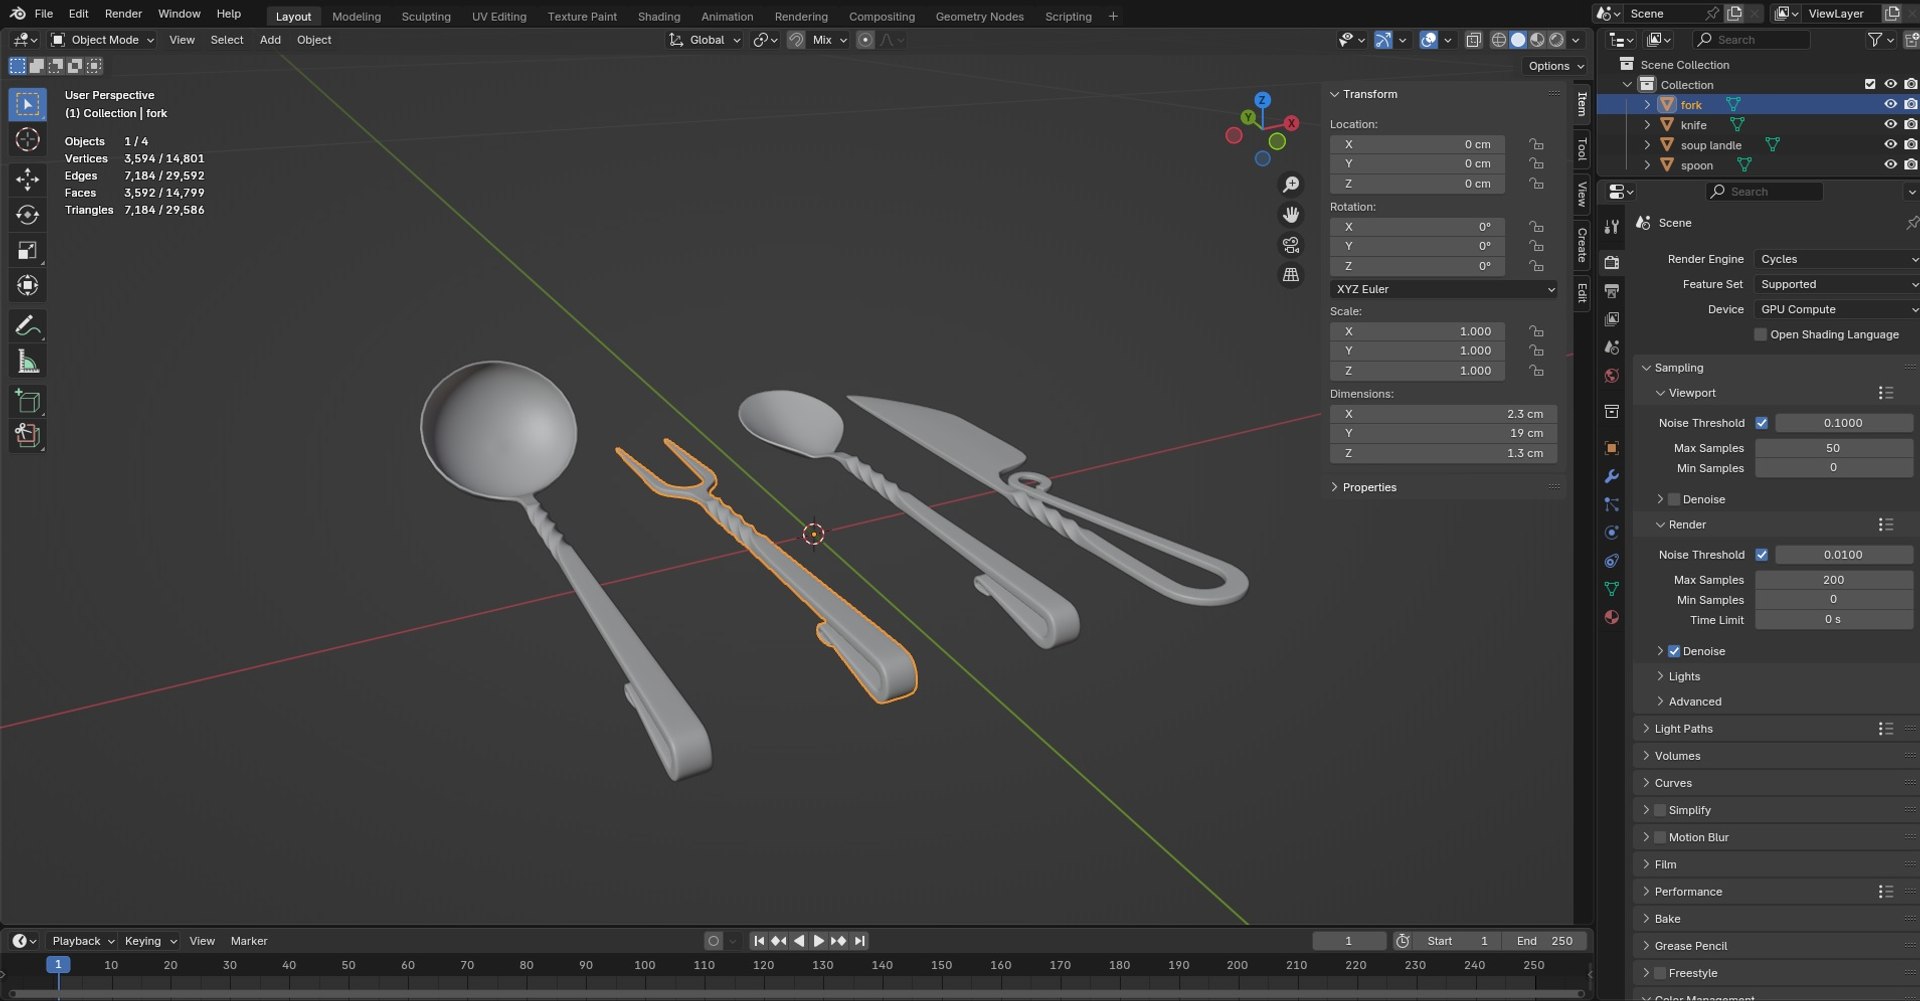Jump to the timeline start frame
The width and height of the screenshot is (1920, 1001).
(x=759, y=941)
